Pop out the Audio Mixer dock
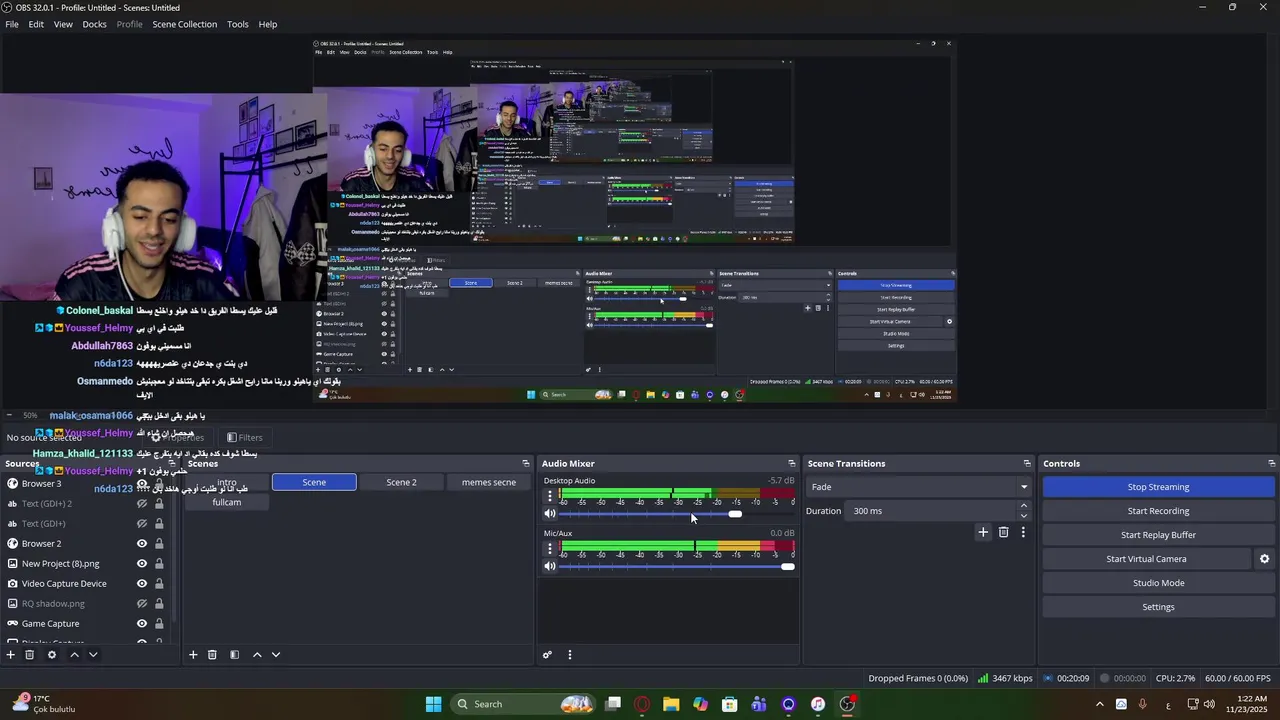1280x720 pixels. click(792, 464)
